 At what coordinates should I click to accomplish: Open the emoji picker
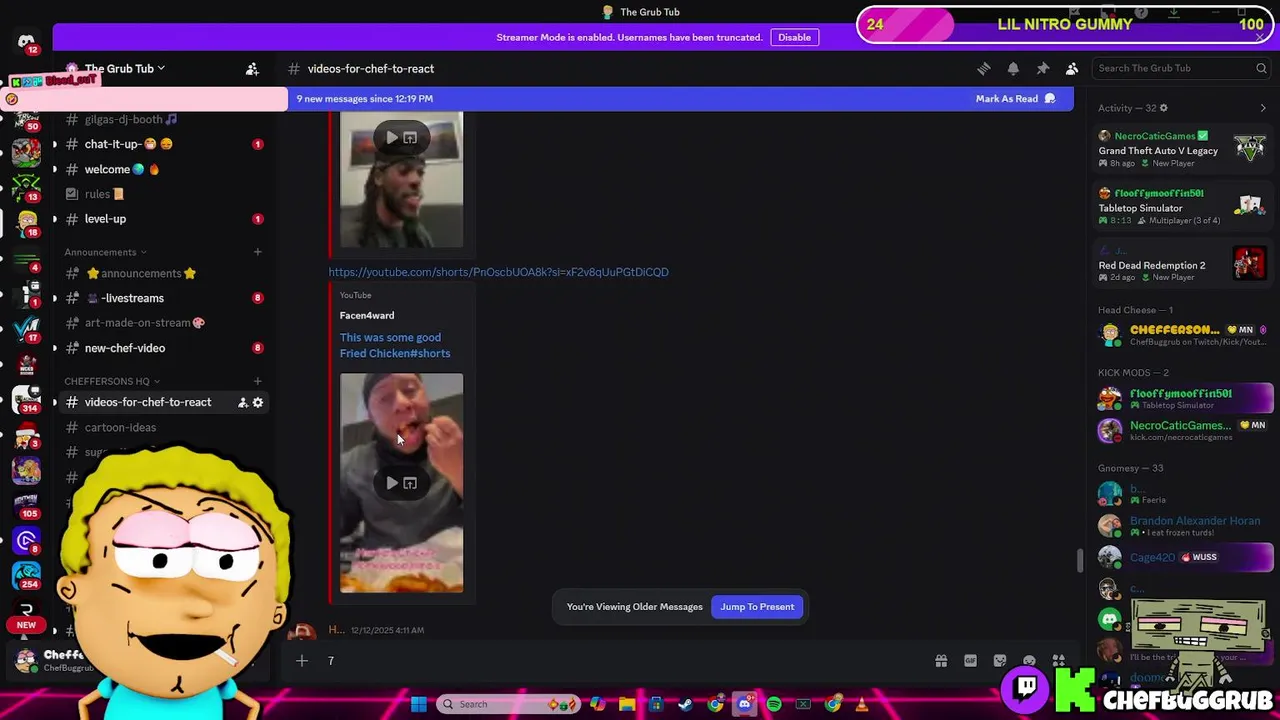click(1029, 661)
